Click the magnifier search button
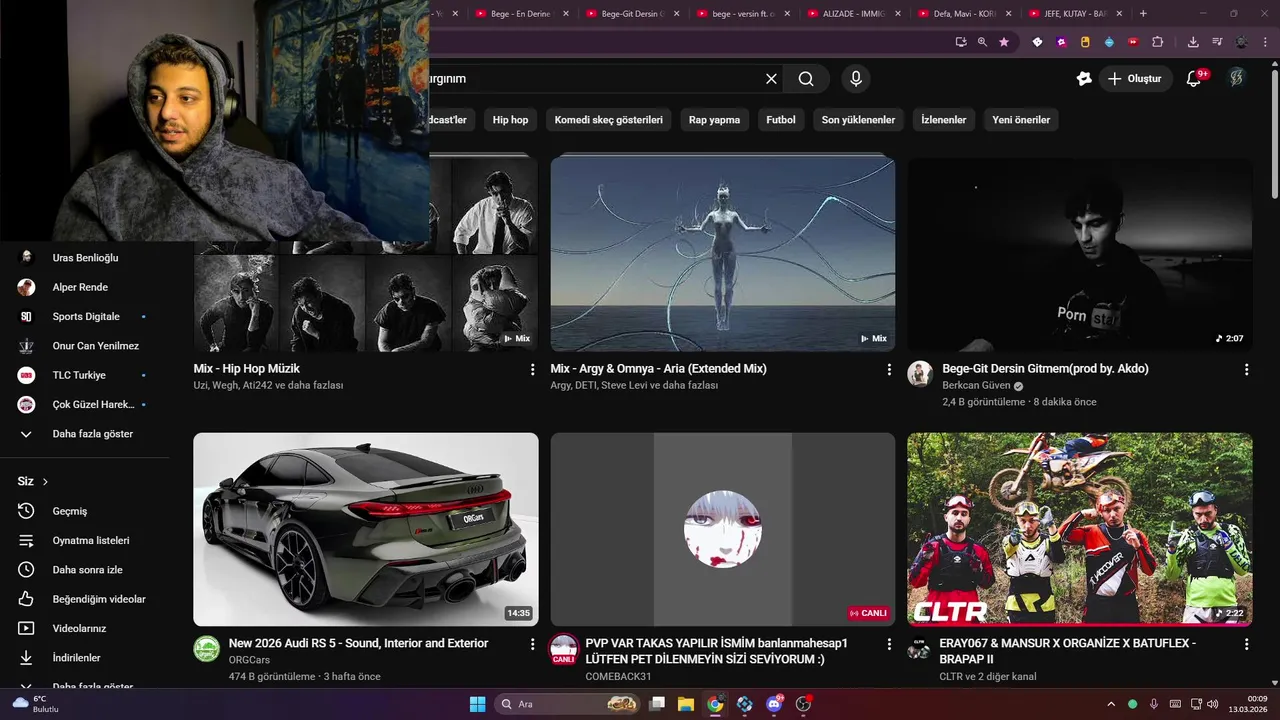Viewport: 1280px width, 720px height. point(806,79)
